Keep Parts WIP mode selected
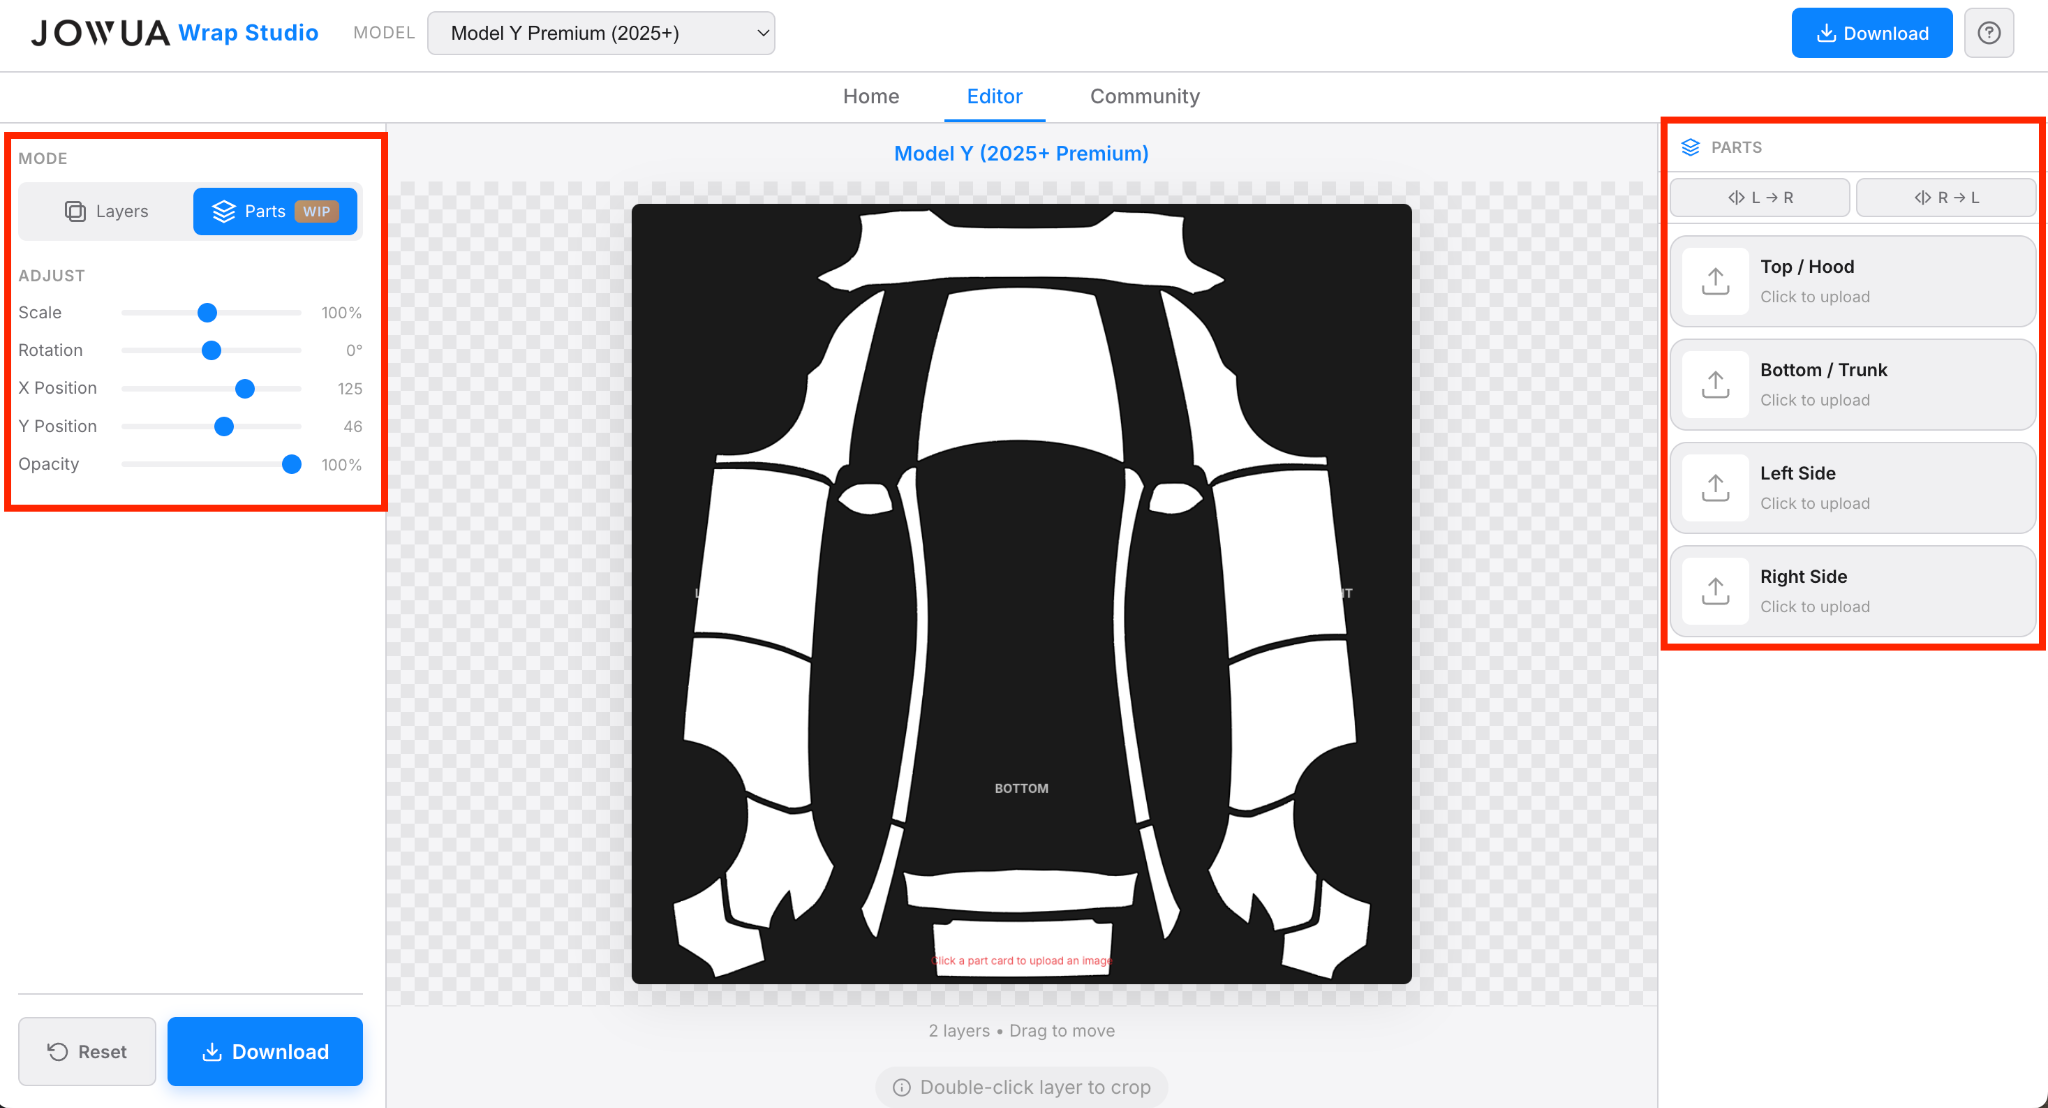 click(x=275, y=211)
